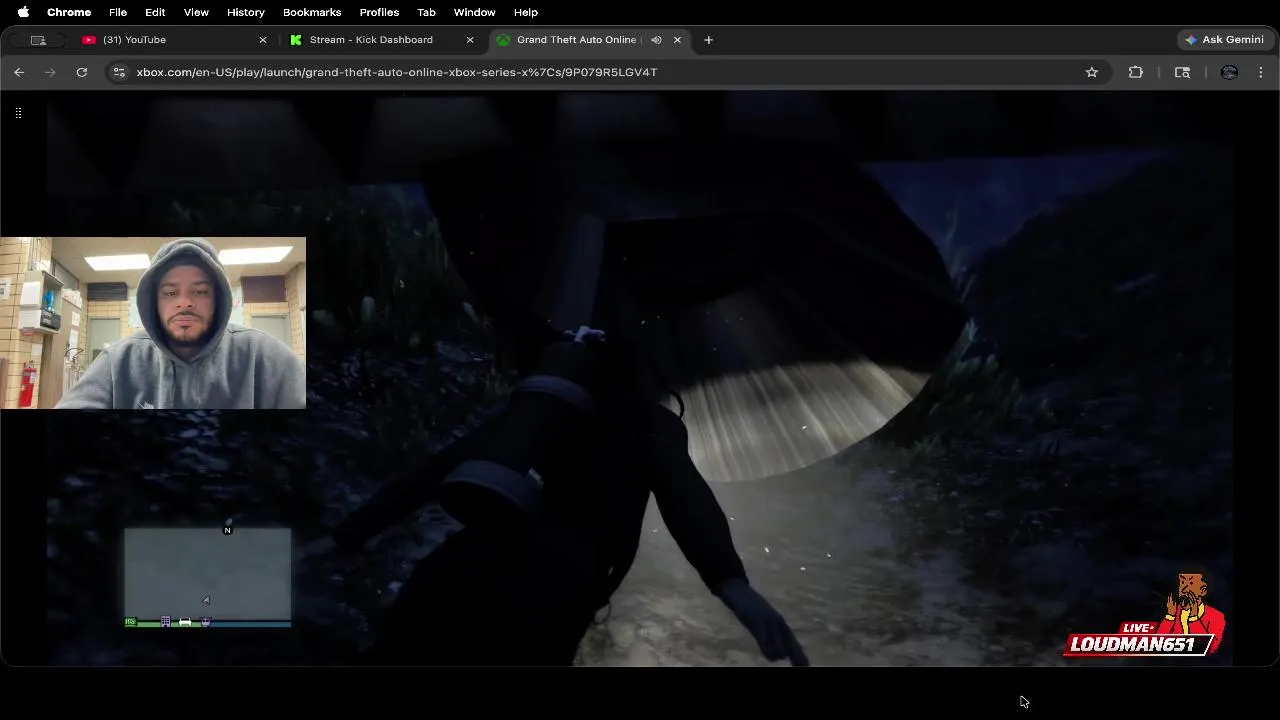Screen dimensions: 1280x720
Task: Focus the xbox.com address bar URL
Action: click(397, 72)
